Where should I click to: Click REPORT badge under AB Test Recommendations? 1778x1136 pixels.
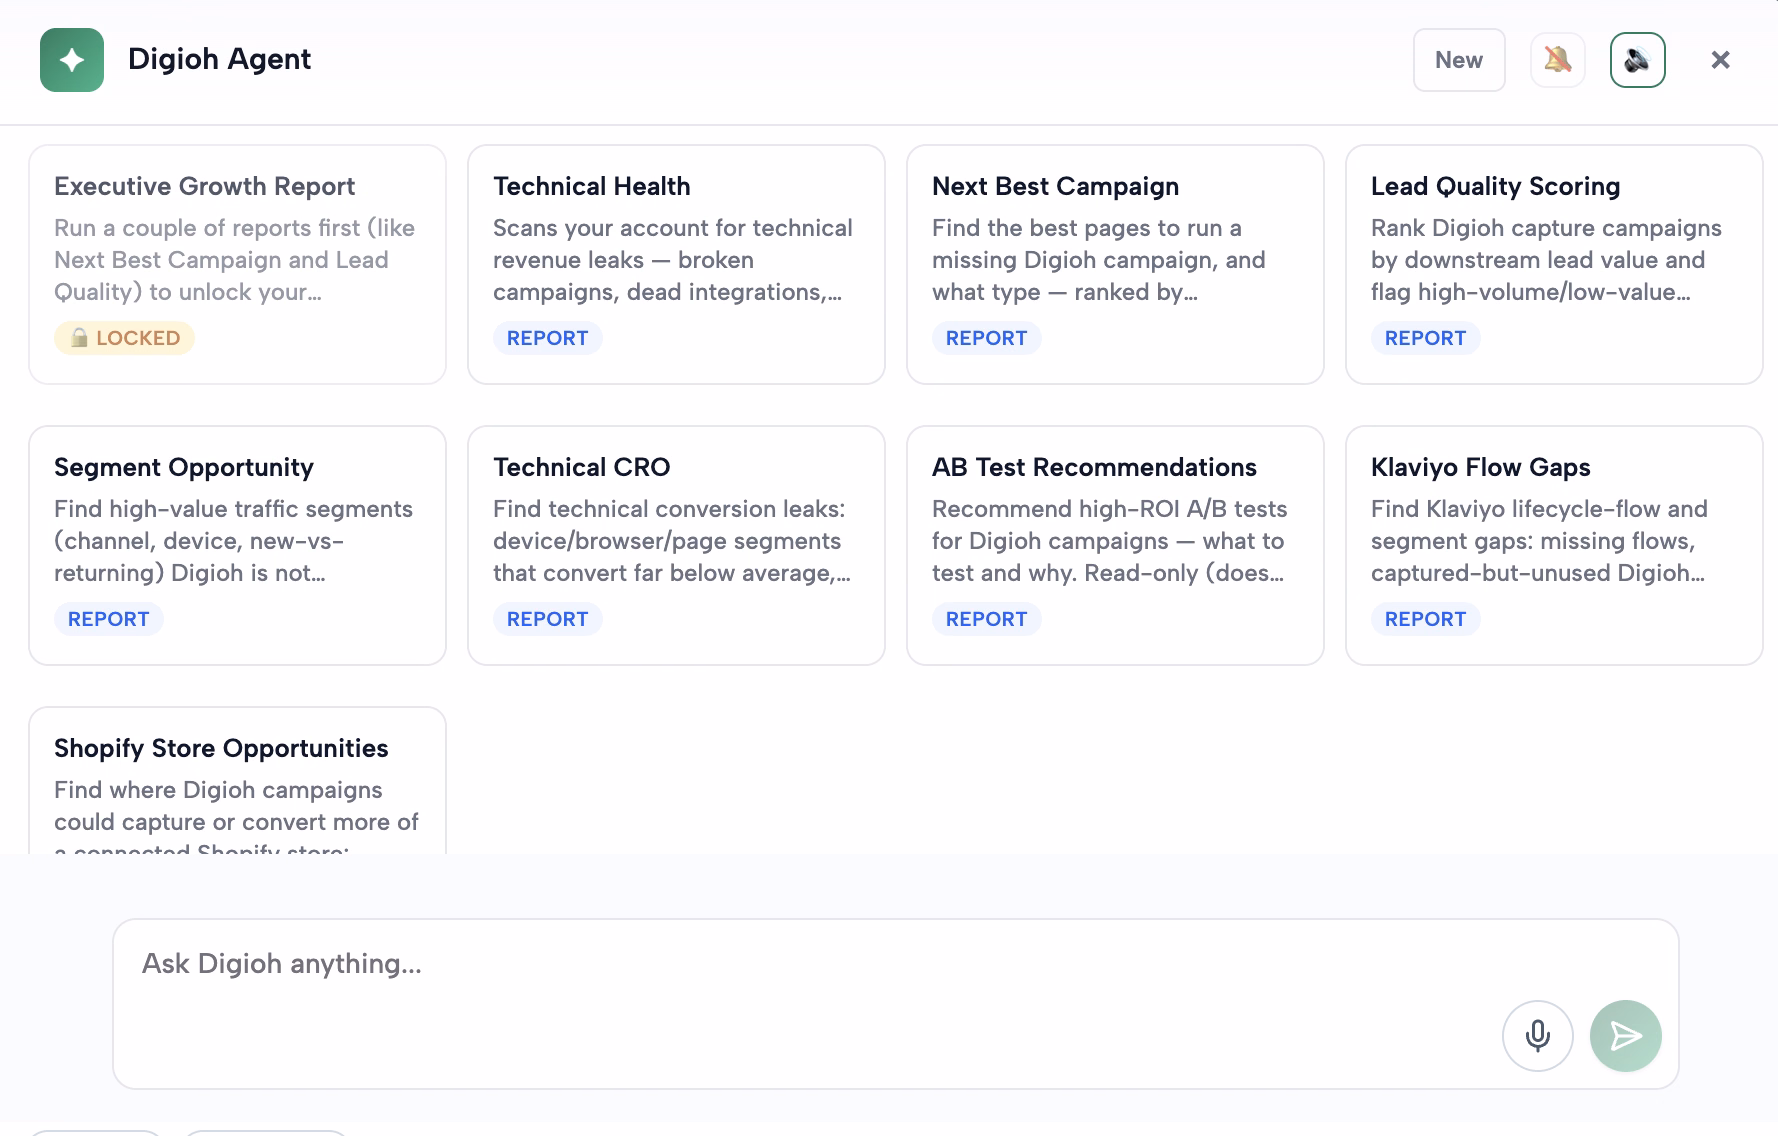(986, 619)
